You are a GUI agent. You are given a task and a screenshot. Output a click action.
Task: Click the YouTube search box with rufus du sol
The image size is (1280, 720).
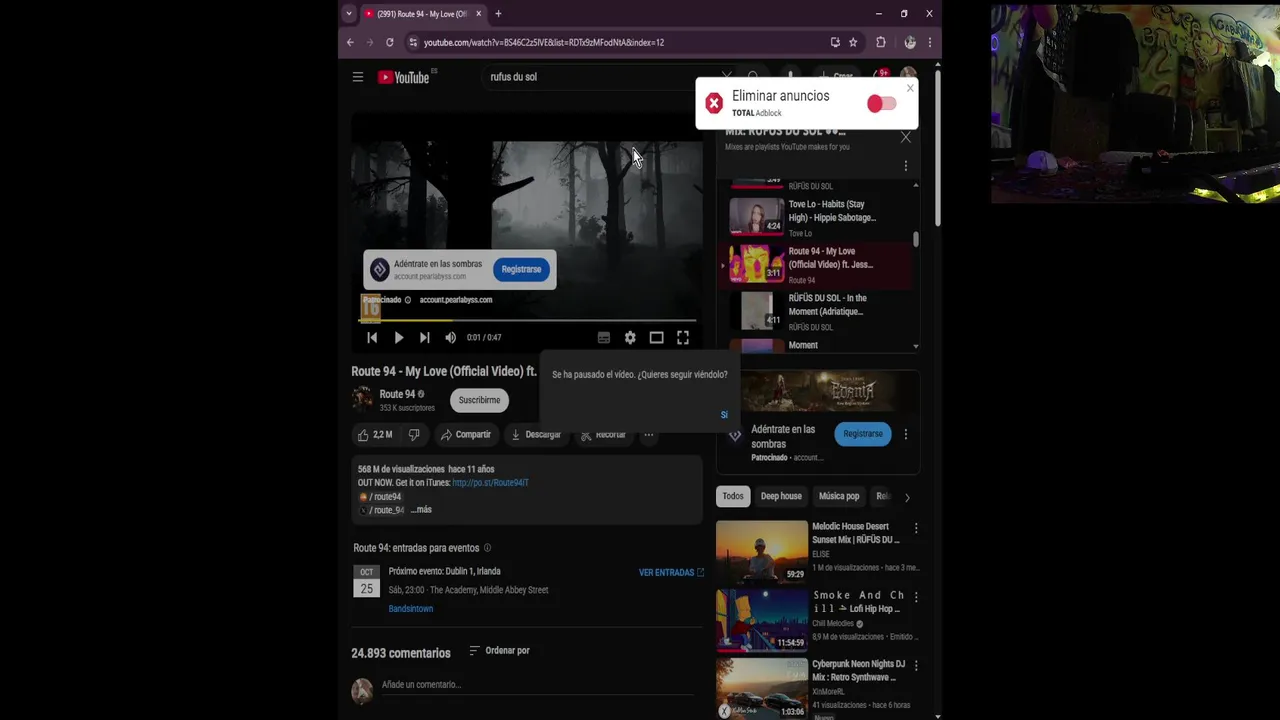(600, 77)
